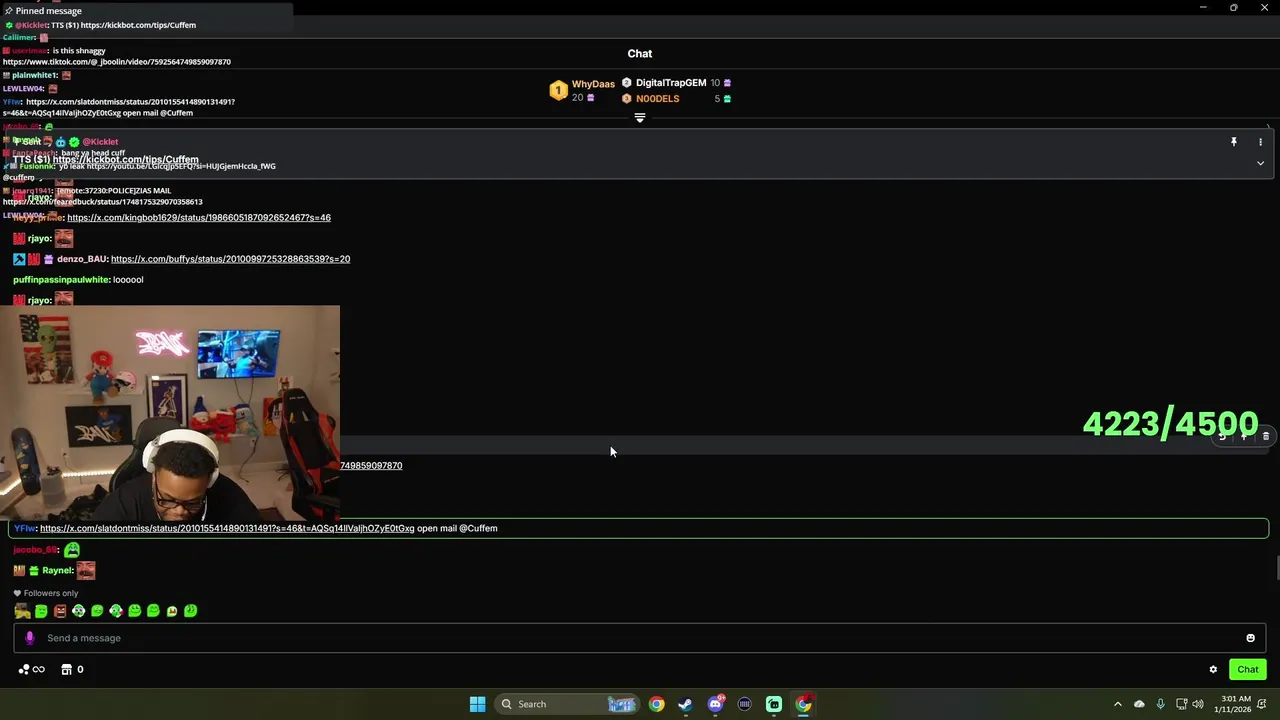Click the emote image in Raynel's message

86,570
